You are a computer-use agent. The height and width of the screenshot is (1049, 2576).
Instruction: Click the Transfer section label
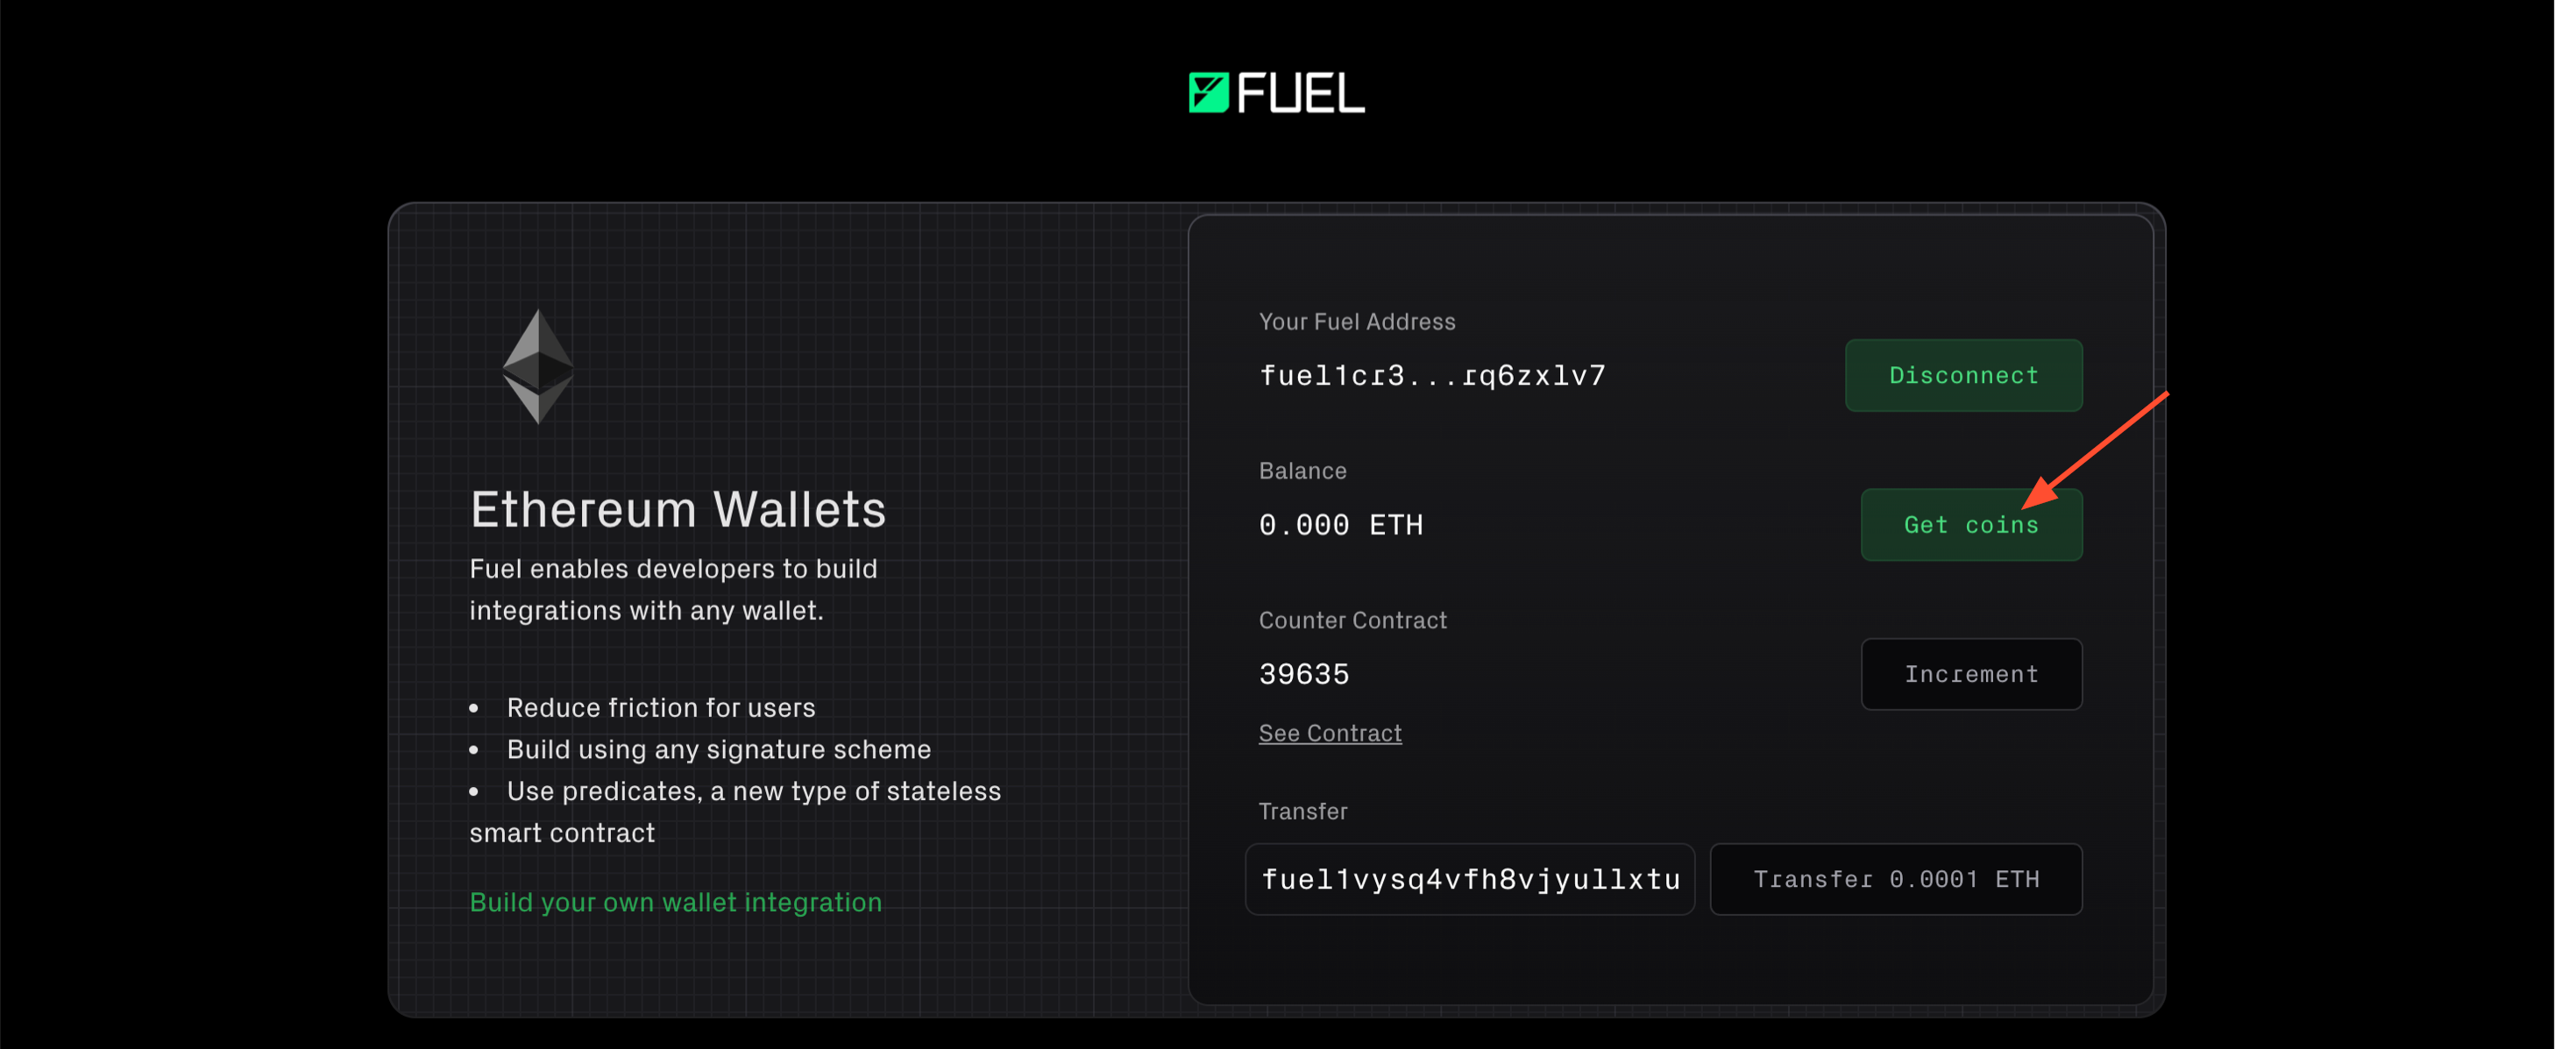pos(1302,811)
